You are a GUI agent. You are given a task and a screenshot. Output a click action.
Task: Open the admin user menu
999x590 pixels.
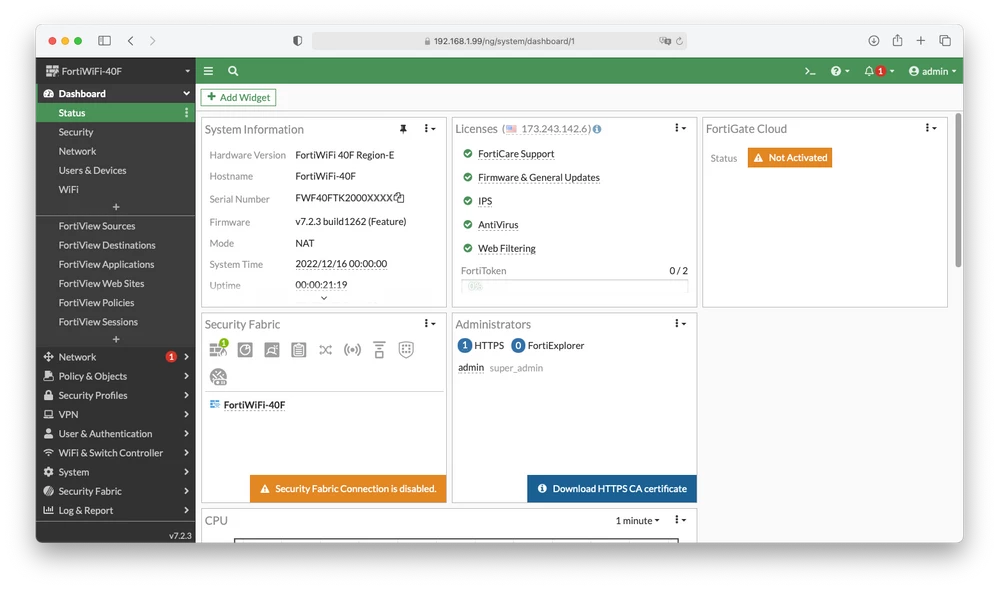click(932, 71)
